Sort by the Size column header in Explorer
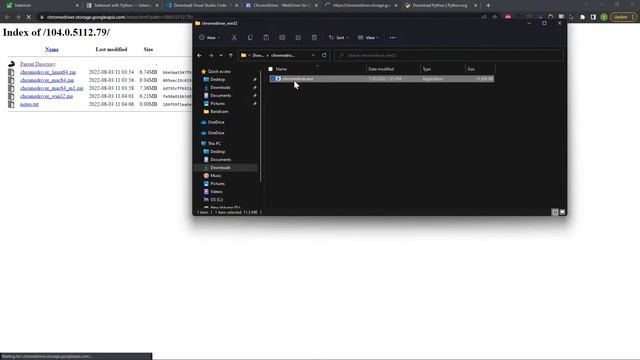Image resolution: width=640 pixels, height=360 pixels. (480, 69)
